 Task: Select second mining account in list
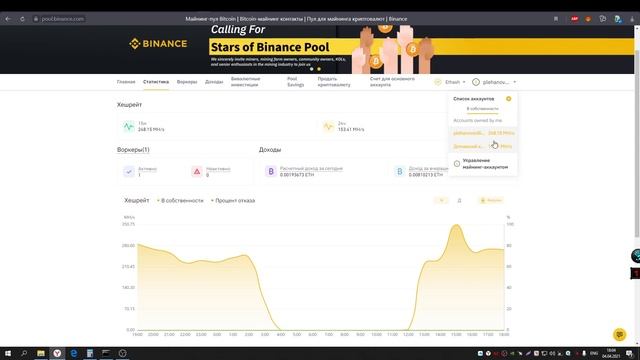(483, 146)
